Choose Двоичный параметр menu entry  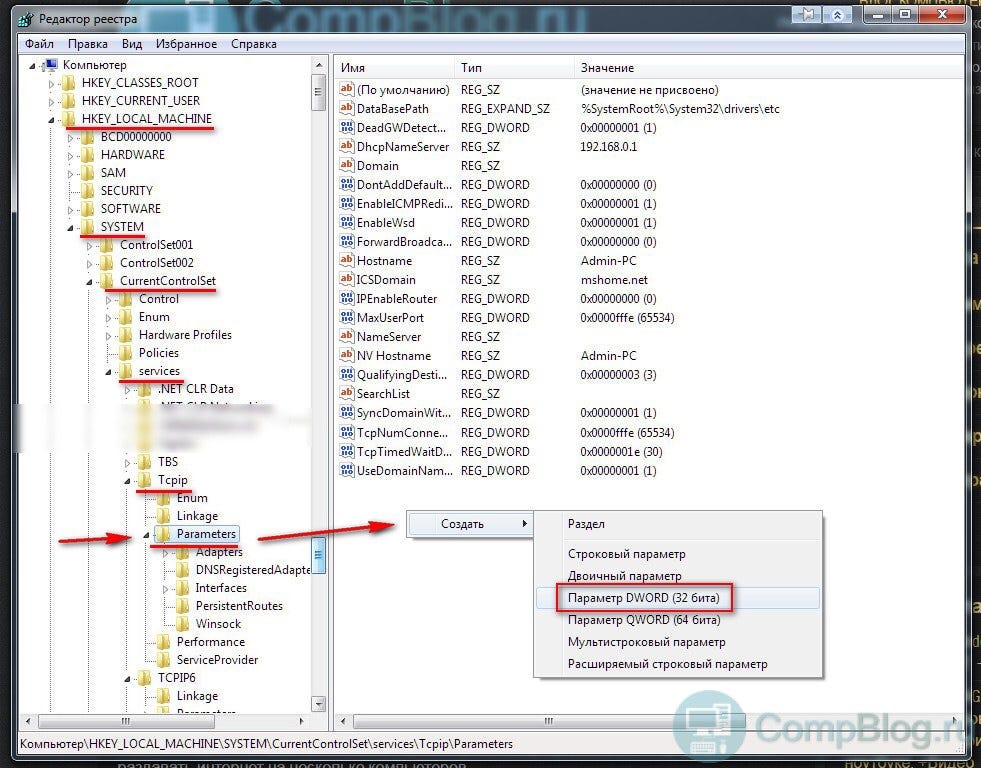click(x=678, y=576)
